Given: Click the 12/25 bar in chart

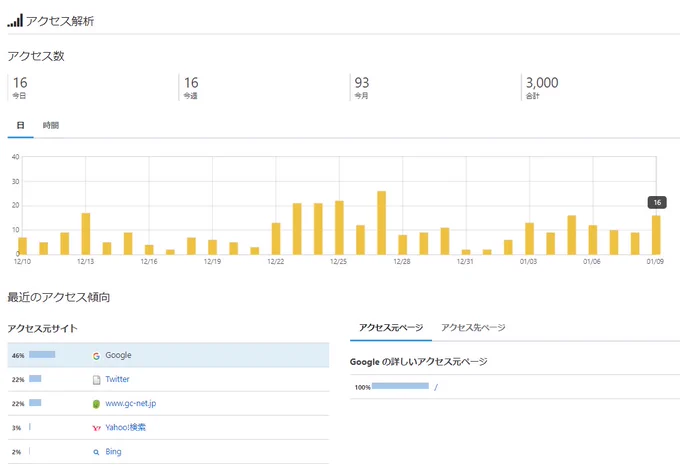Looking at the screenshot, I should click(x=339, y=228).
